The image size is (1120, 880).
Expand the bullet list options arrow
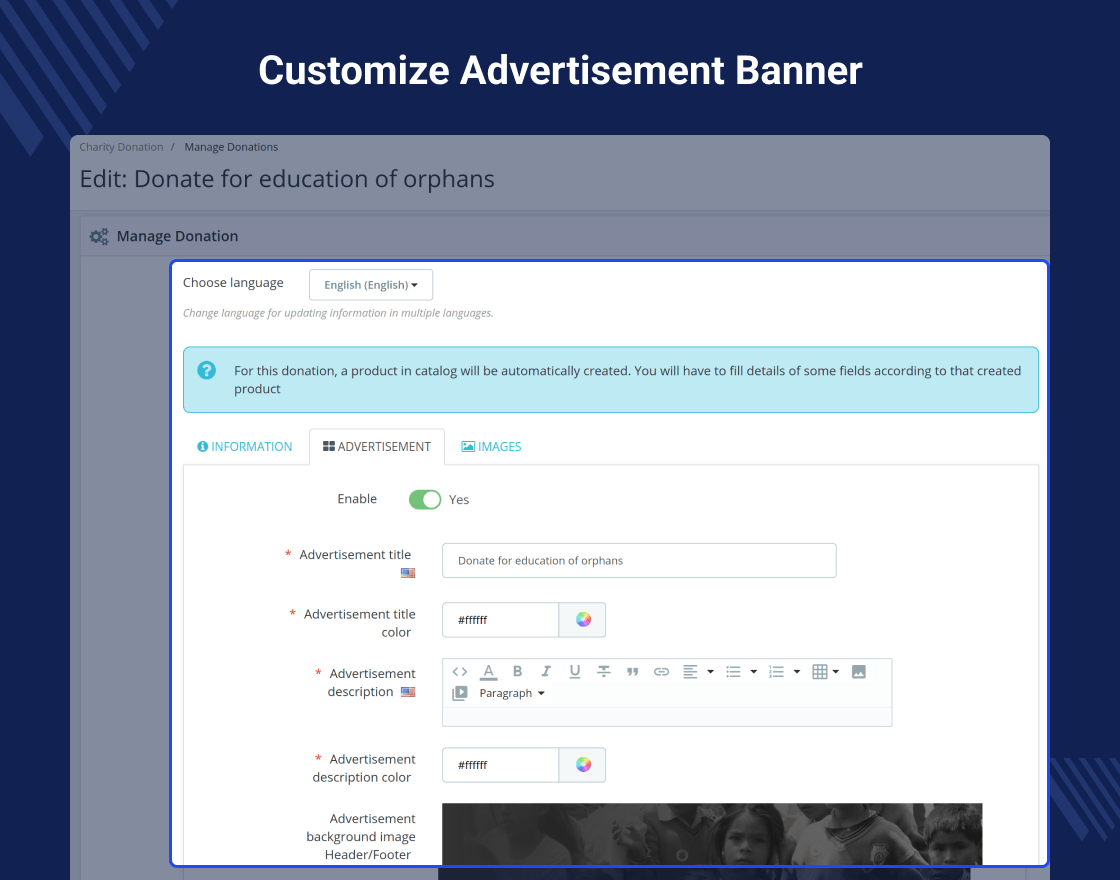754,671
